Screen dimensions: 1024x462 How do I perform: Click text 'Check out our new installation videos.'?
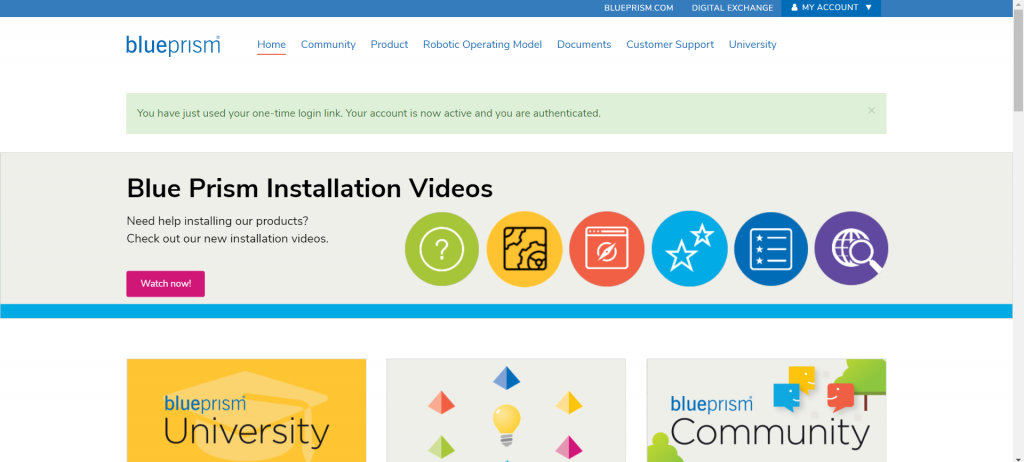click(x=227, y=239)
